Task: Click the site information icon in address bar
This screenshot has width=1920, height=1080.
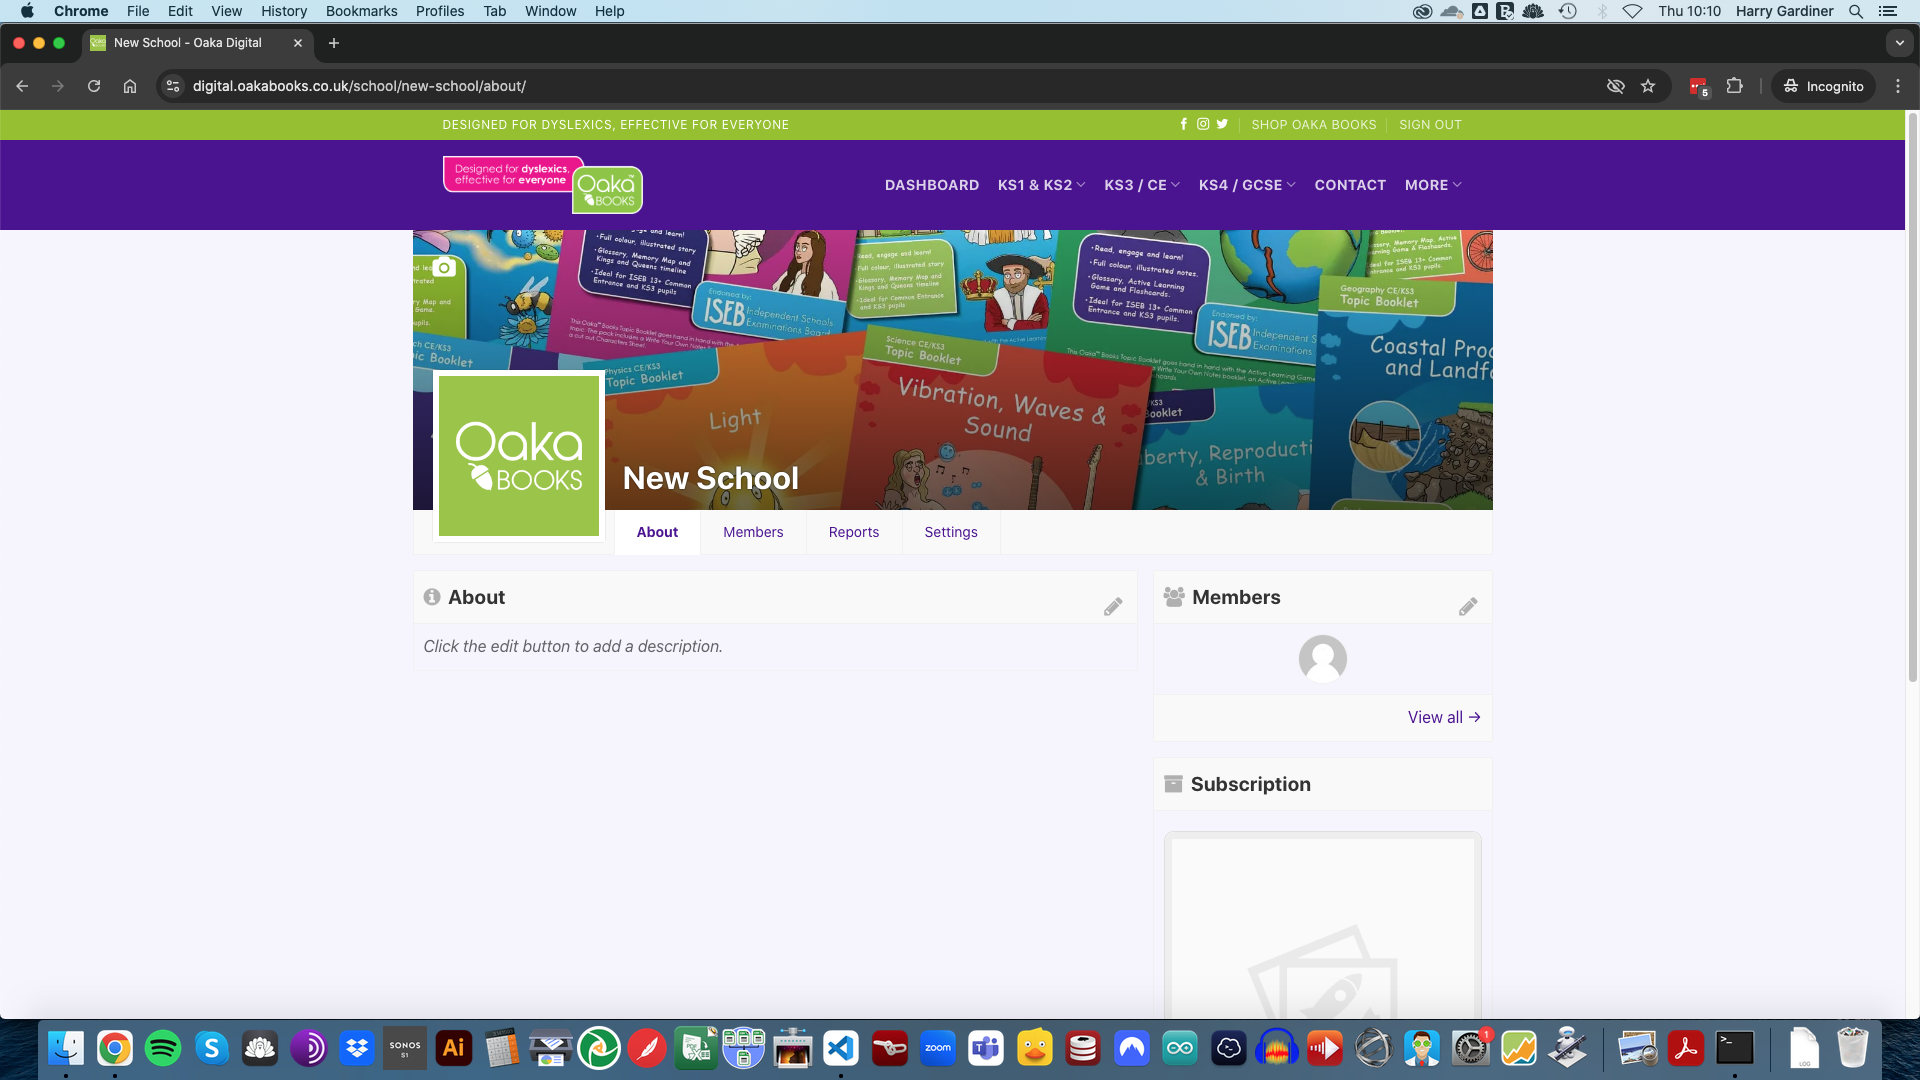Action: click(173, 86)
